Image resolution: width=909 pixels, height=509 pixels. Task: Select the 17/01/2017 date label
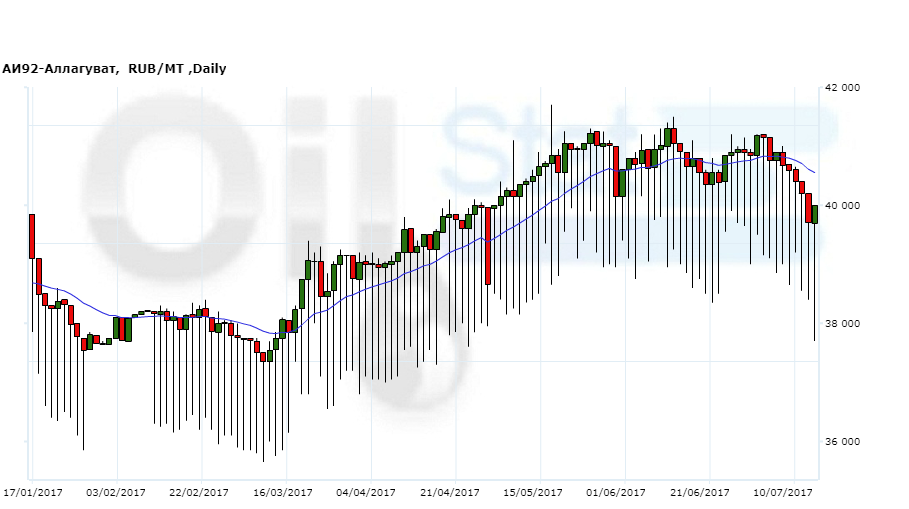pos(34,493)
